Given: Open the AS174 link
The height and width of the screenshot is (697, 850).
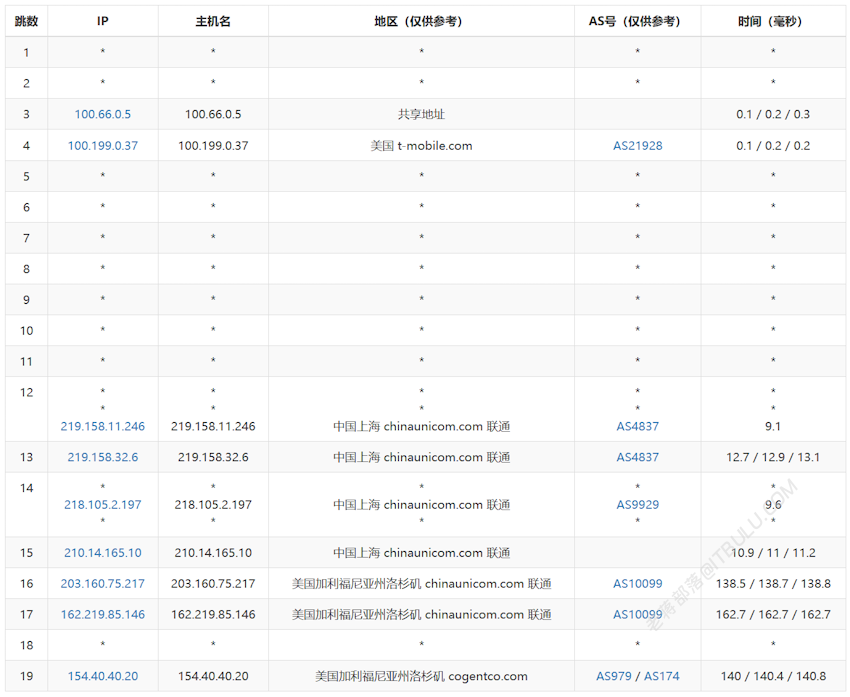Looking at the screenshot, I should tap(661, 677).
